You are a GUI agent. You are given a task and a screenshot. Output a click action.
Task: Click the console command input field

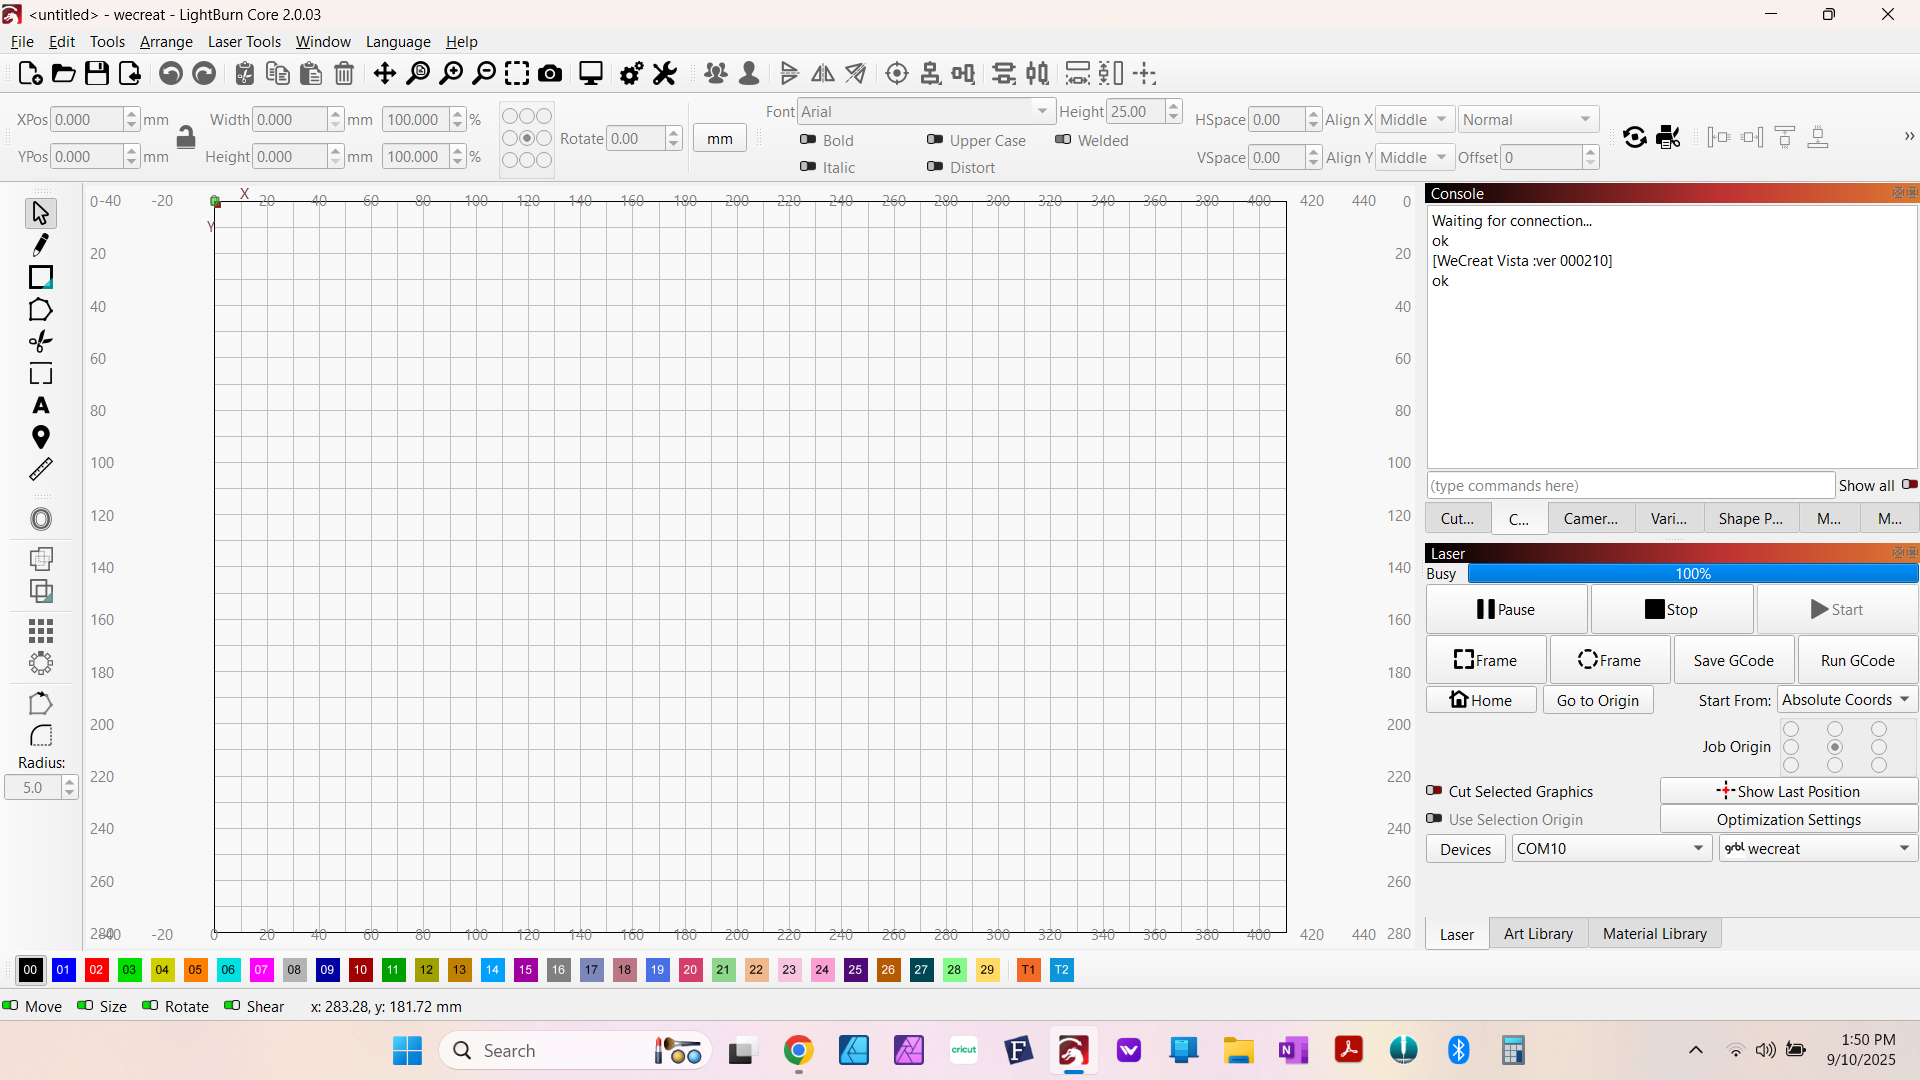point(1630,485)
